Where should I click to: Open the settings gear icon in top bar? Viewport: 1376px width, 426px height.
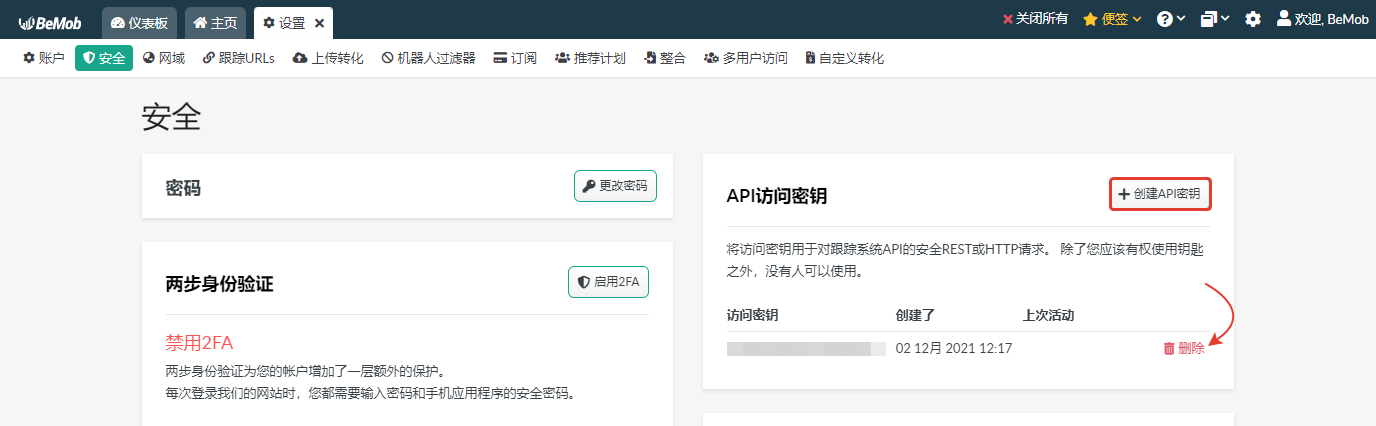click(x=1252, y=19)
